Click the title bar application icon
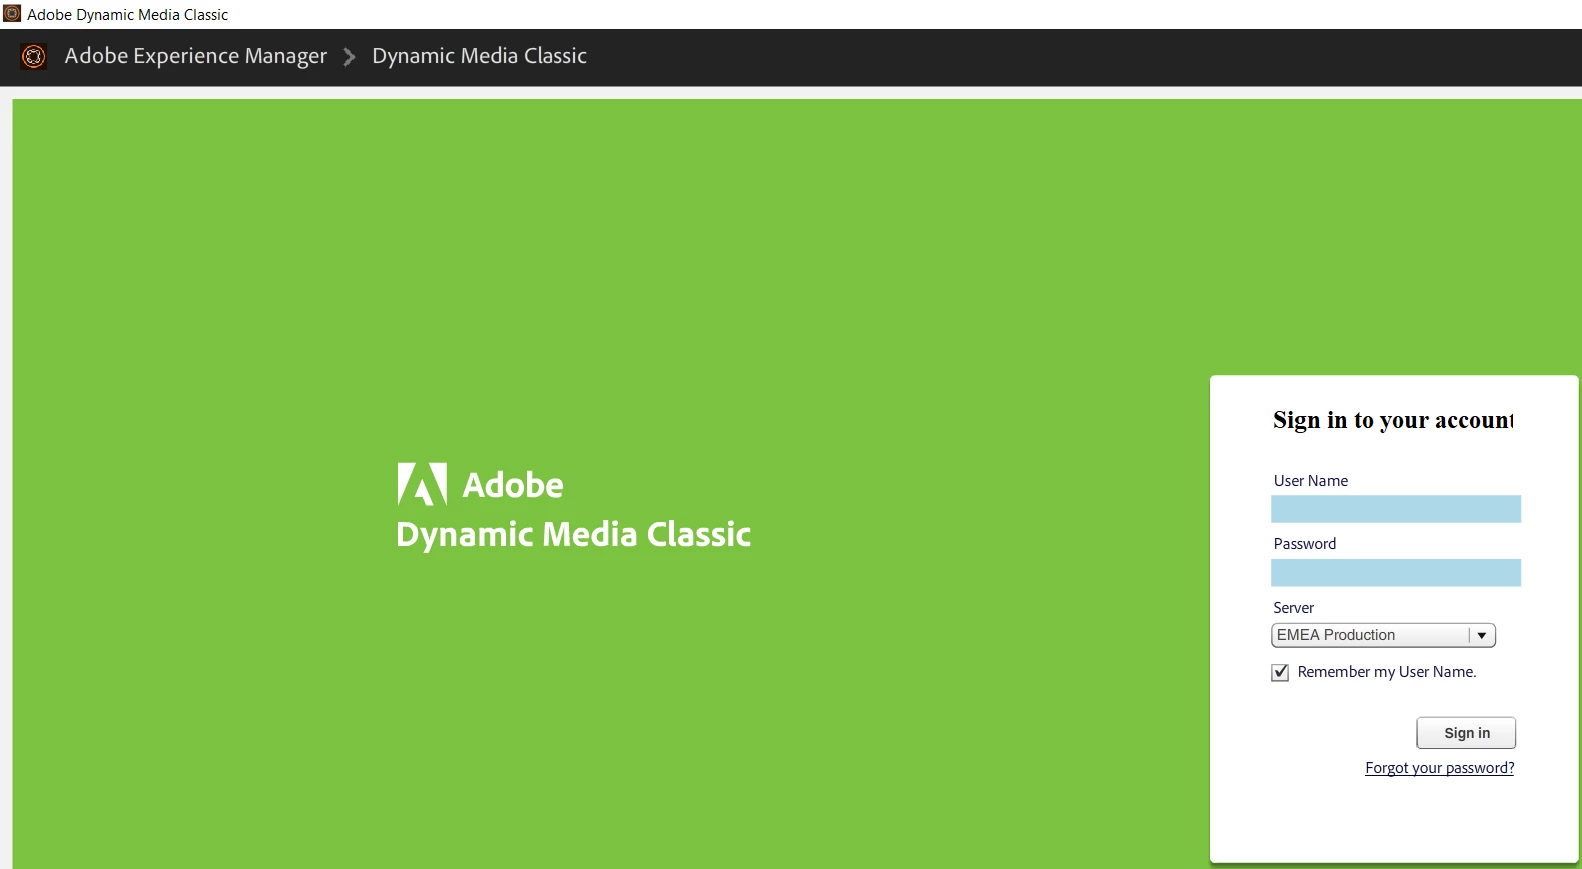Screen dimensions: 1582x869 [12, 14]
